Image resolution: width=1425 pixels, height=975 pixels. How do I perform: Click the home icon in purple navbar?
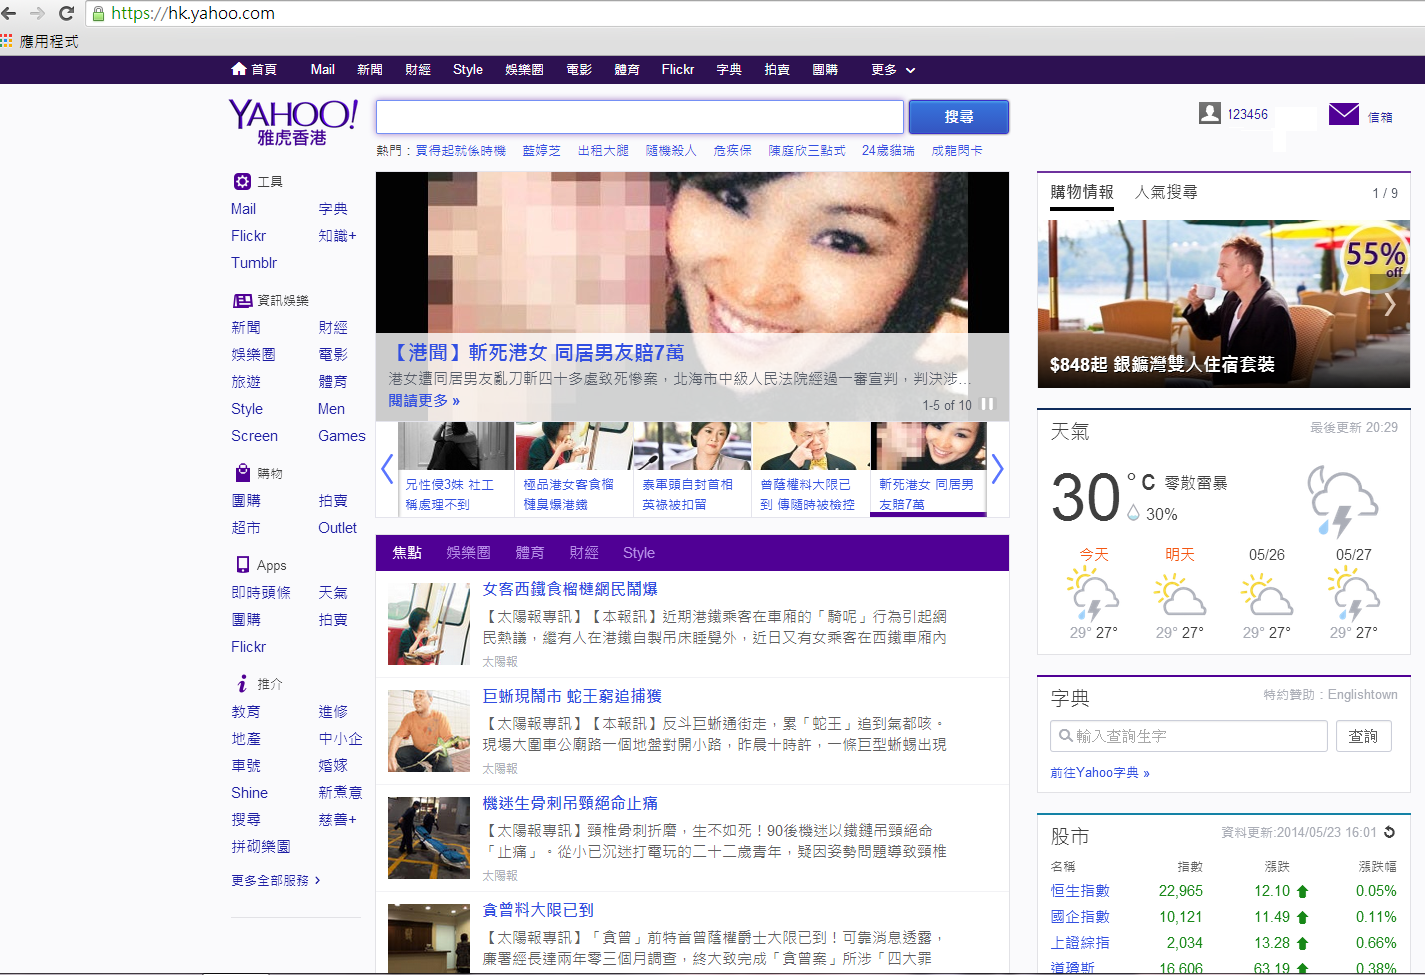point(238,69)
